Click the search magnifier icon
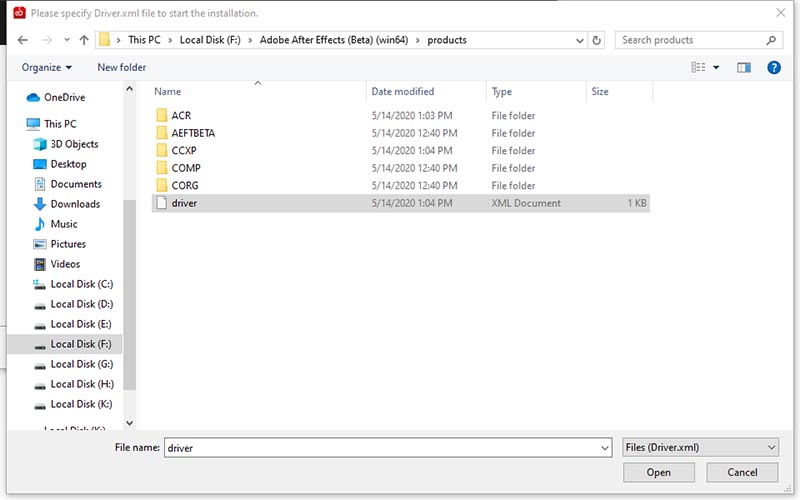The height and width of the screenshot is (500, 800). [x=771, y=40]
